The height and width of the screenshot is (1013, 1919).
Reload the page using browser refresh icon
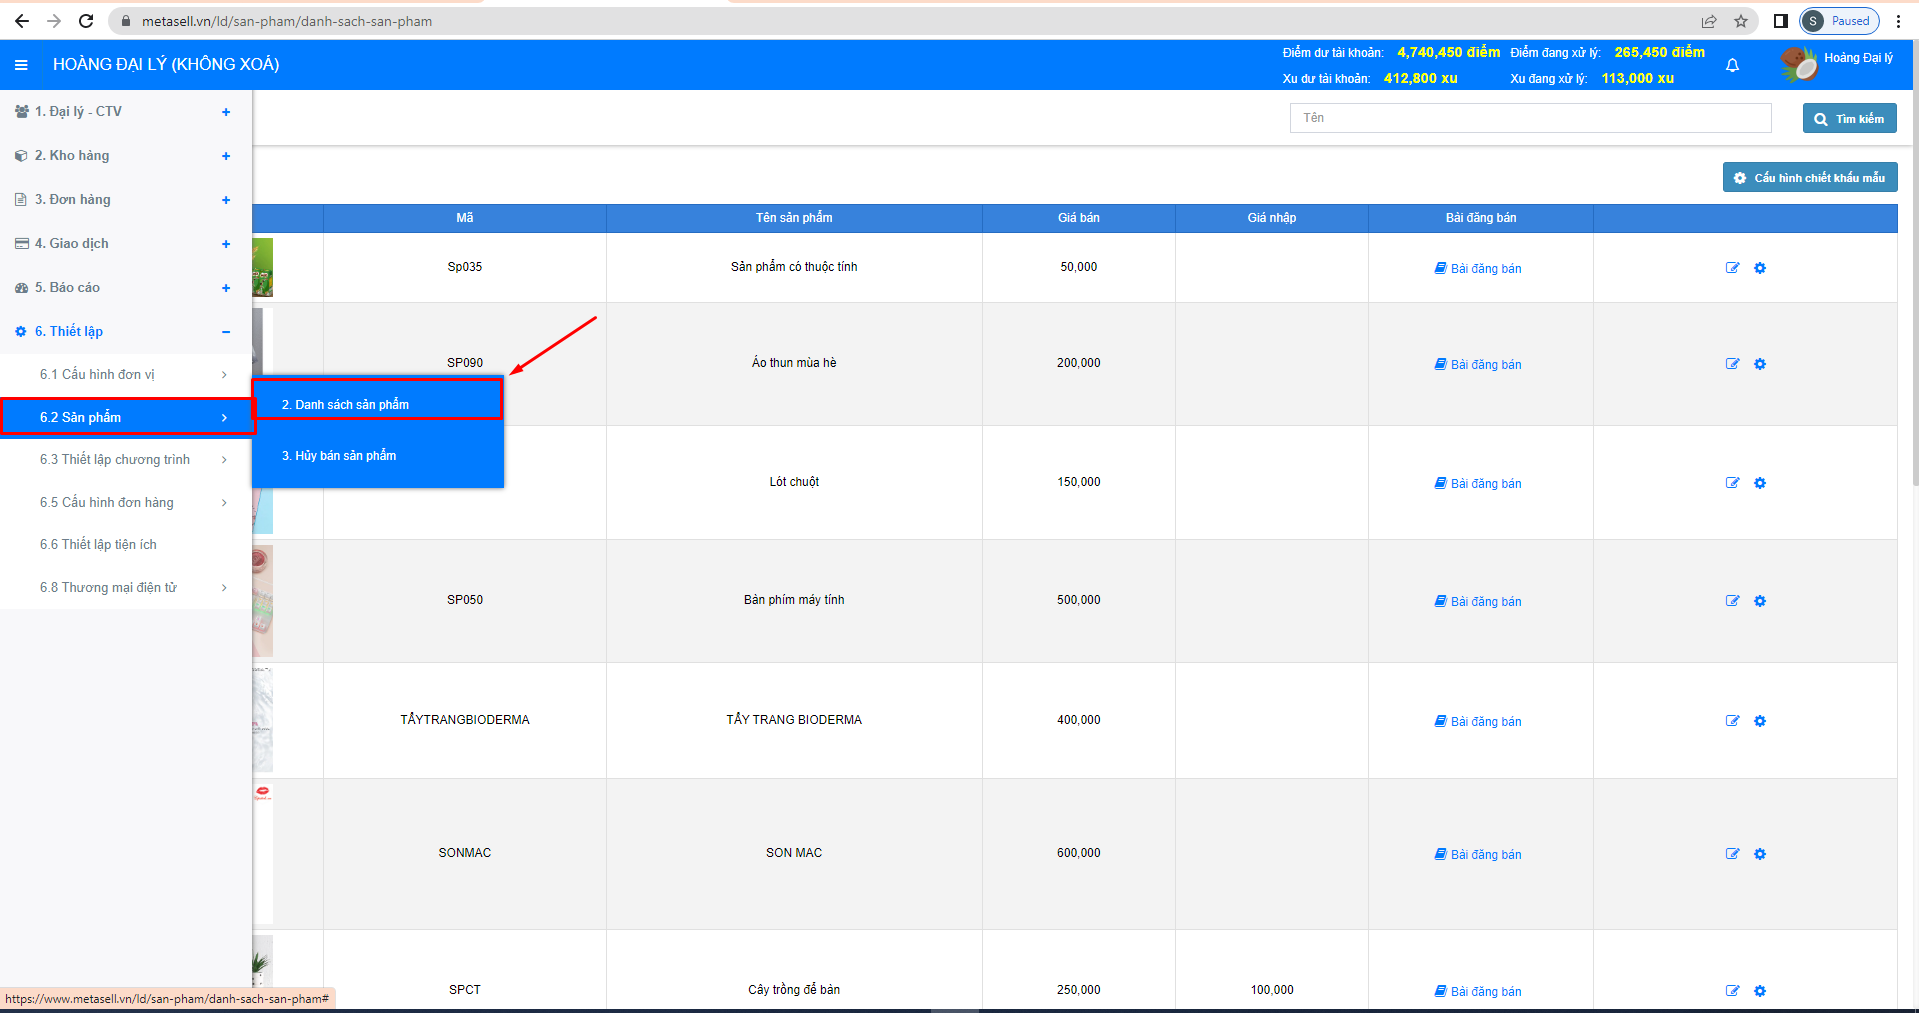[x=86, y=21]
